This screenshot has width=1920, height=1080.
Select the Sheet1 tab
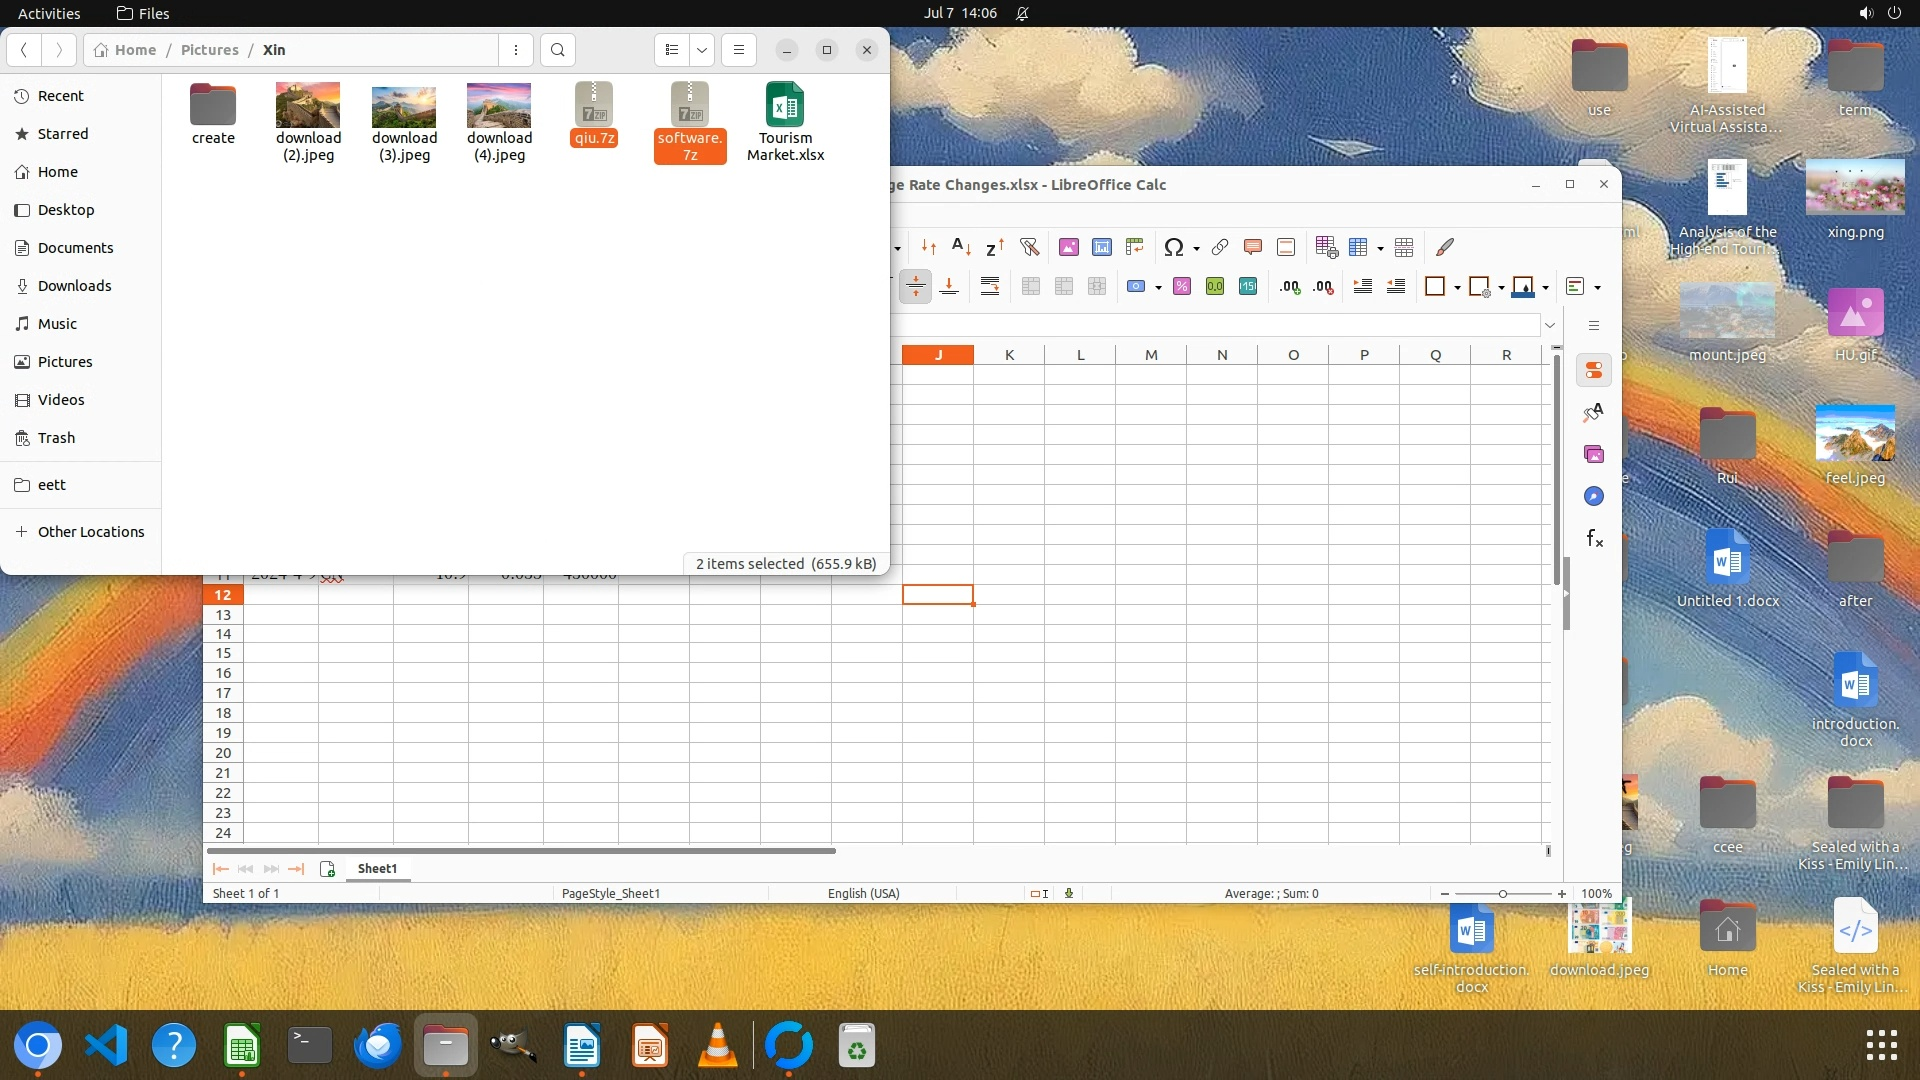click(377, 868)
